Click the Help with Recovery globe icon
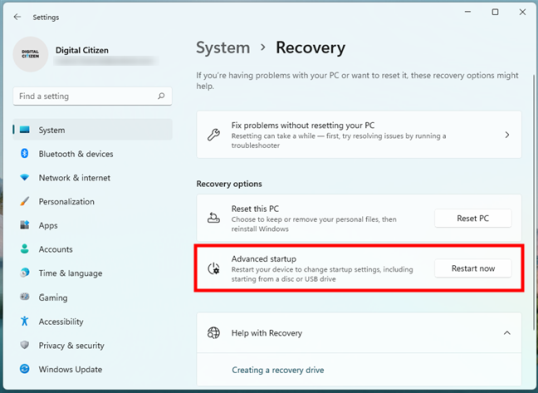 213,333
